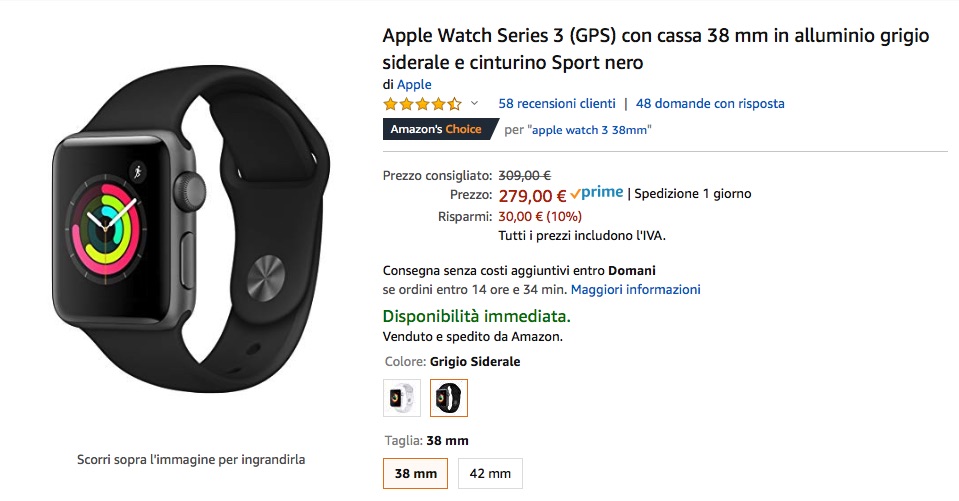Choose the 38 mm size option
959x501 pixels.
point(416,473)
